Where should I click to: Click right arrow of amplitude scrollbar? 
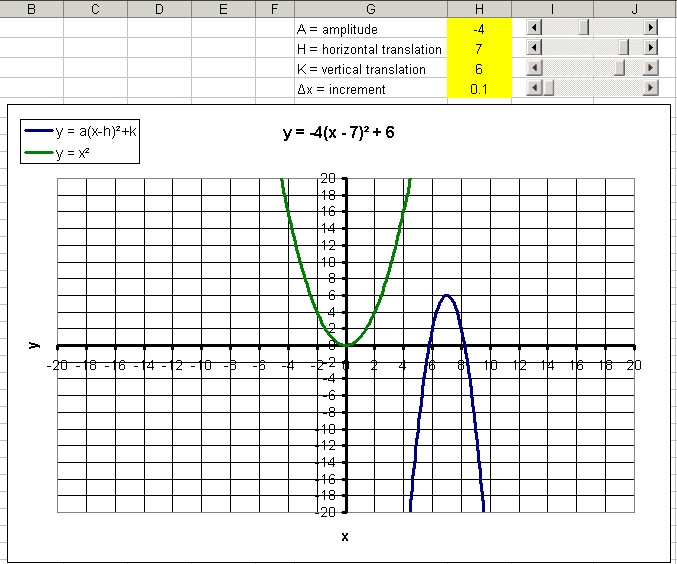[651, 29]
